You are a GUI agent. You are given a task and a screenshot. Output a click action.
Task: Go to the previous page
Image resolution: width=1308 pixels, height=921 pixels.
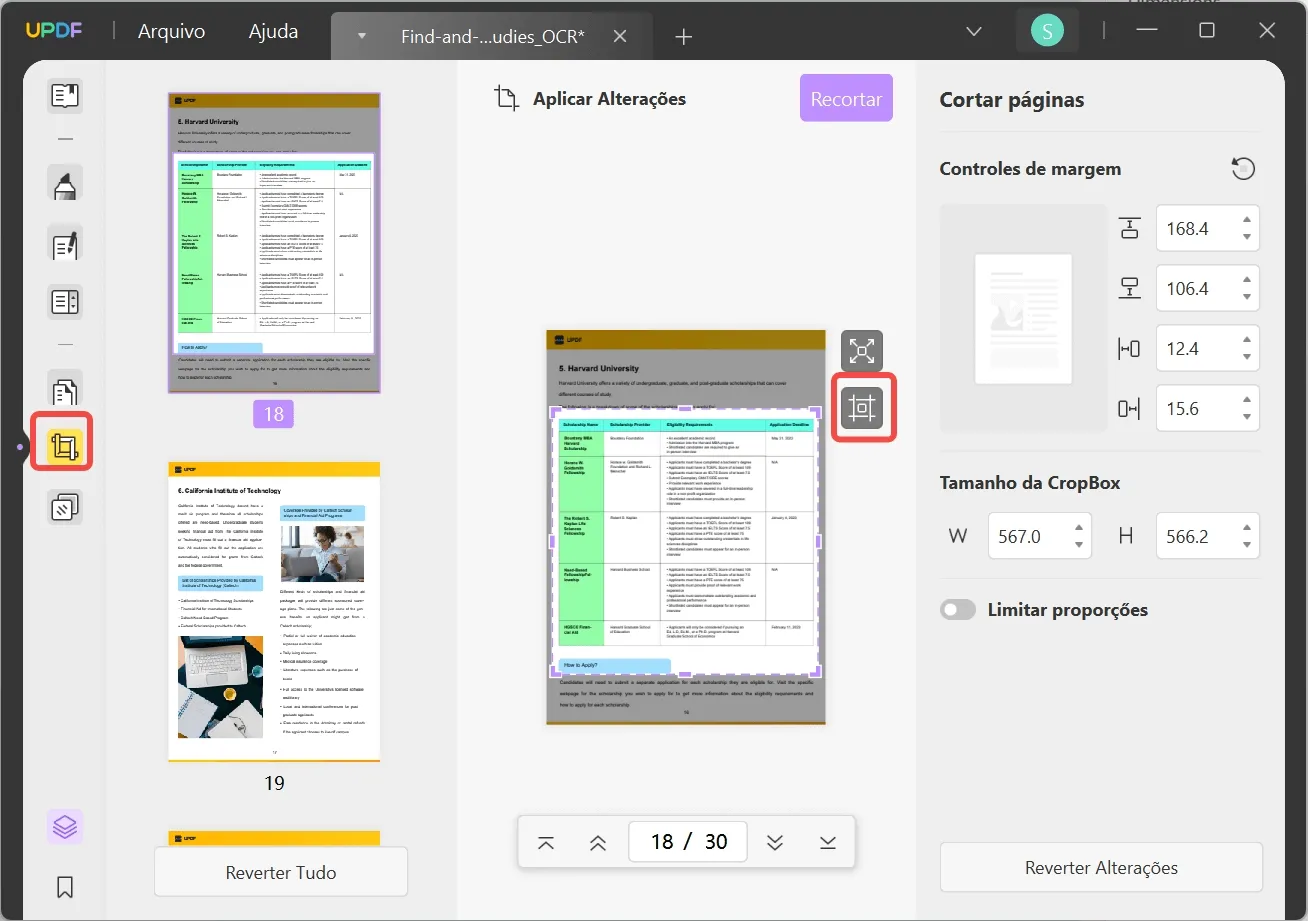click(x=598, y=842)
